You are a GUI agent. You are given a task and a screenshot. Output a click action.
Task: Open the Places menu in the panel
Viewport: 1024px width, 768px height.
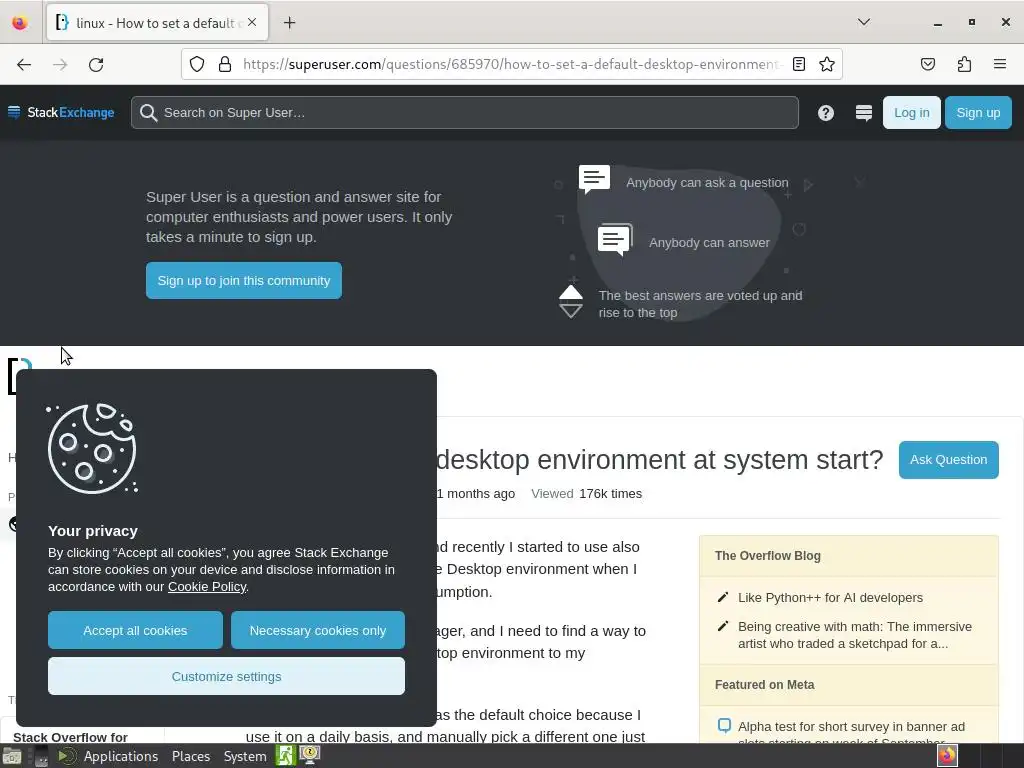[x=191, y=756]
